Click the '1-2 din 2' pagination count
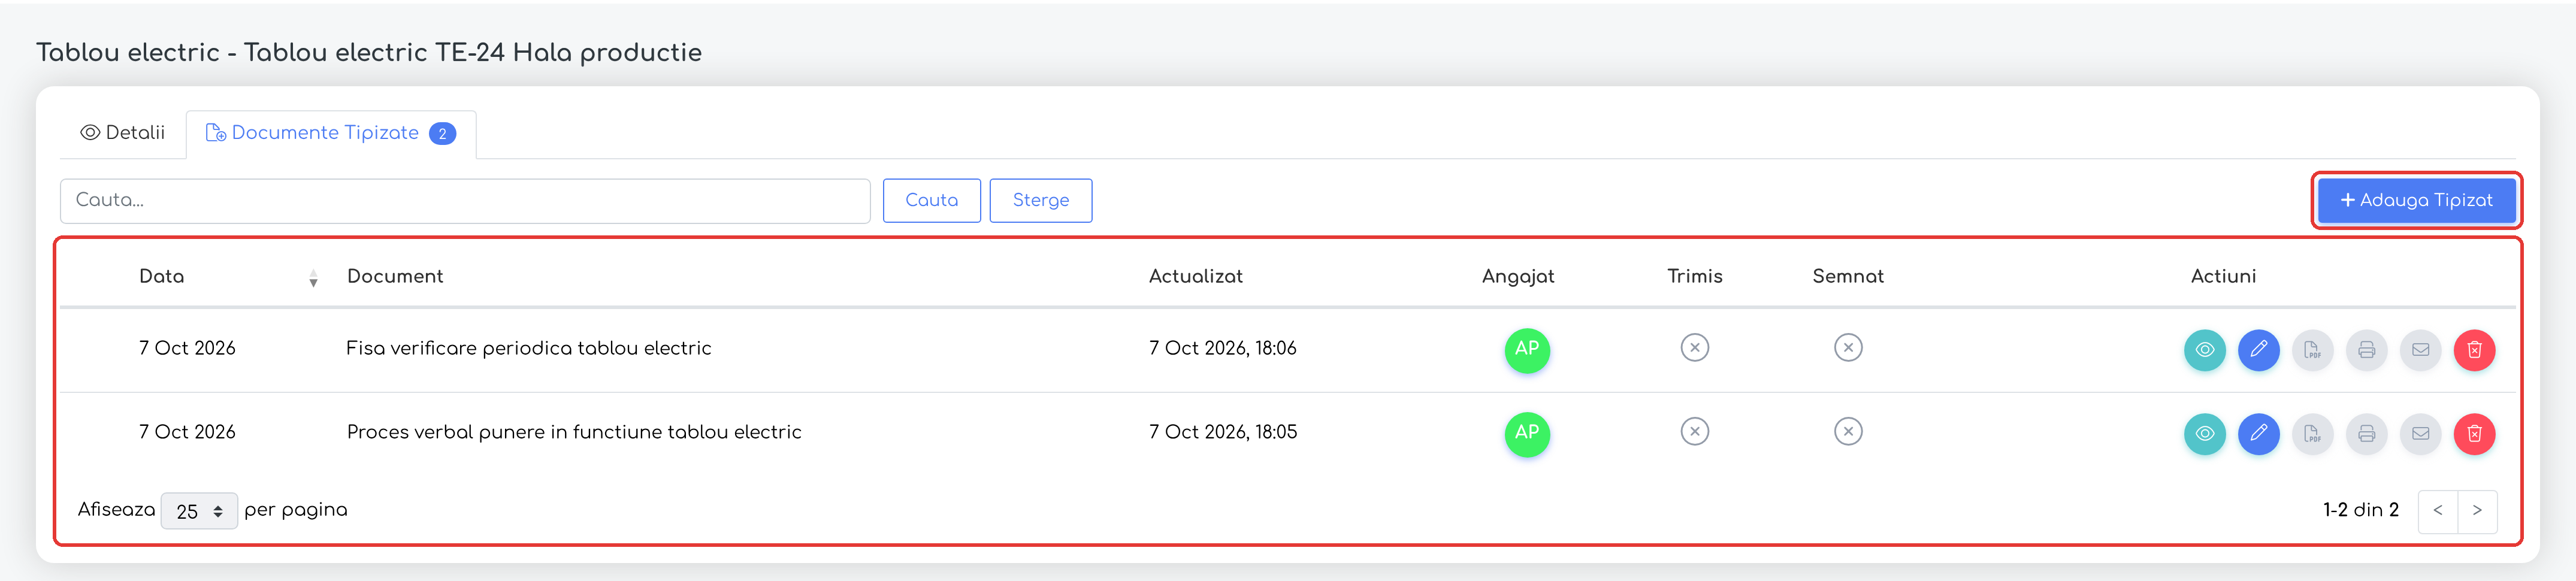The image size is (2576, 581). pos(2360,510)
